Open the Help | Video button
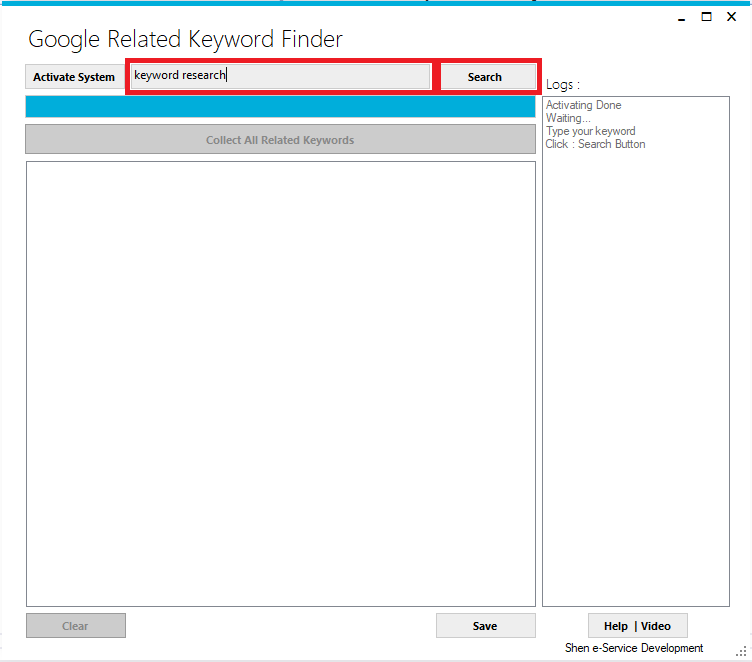752x662 pixels. [638, 626]
